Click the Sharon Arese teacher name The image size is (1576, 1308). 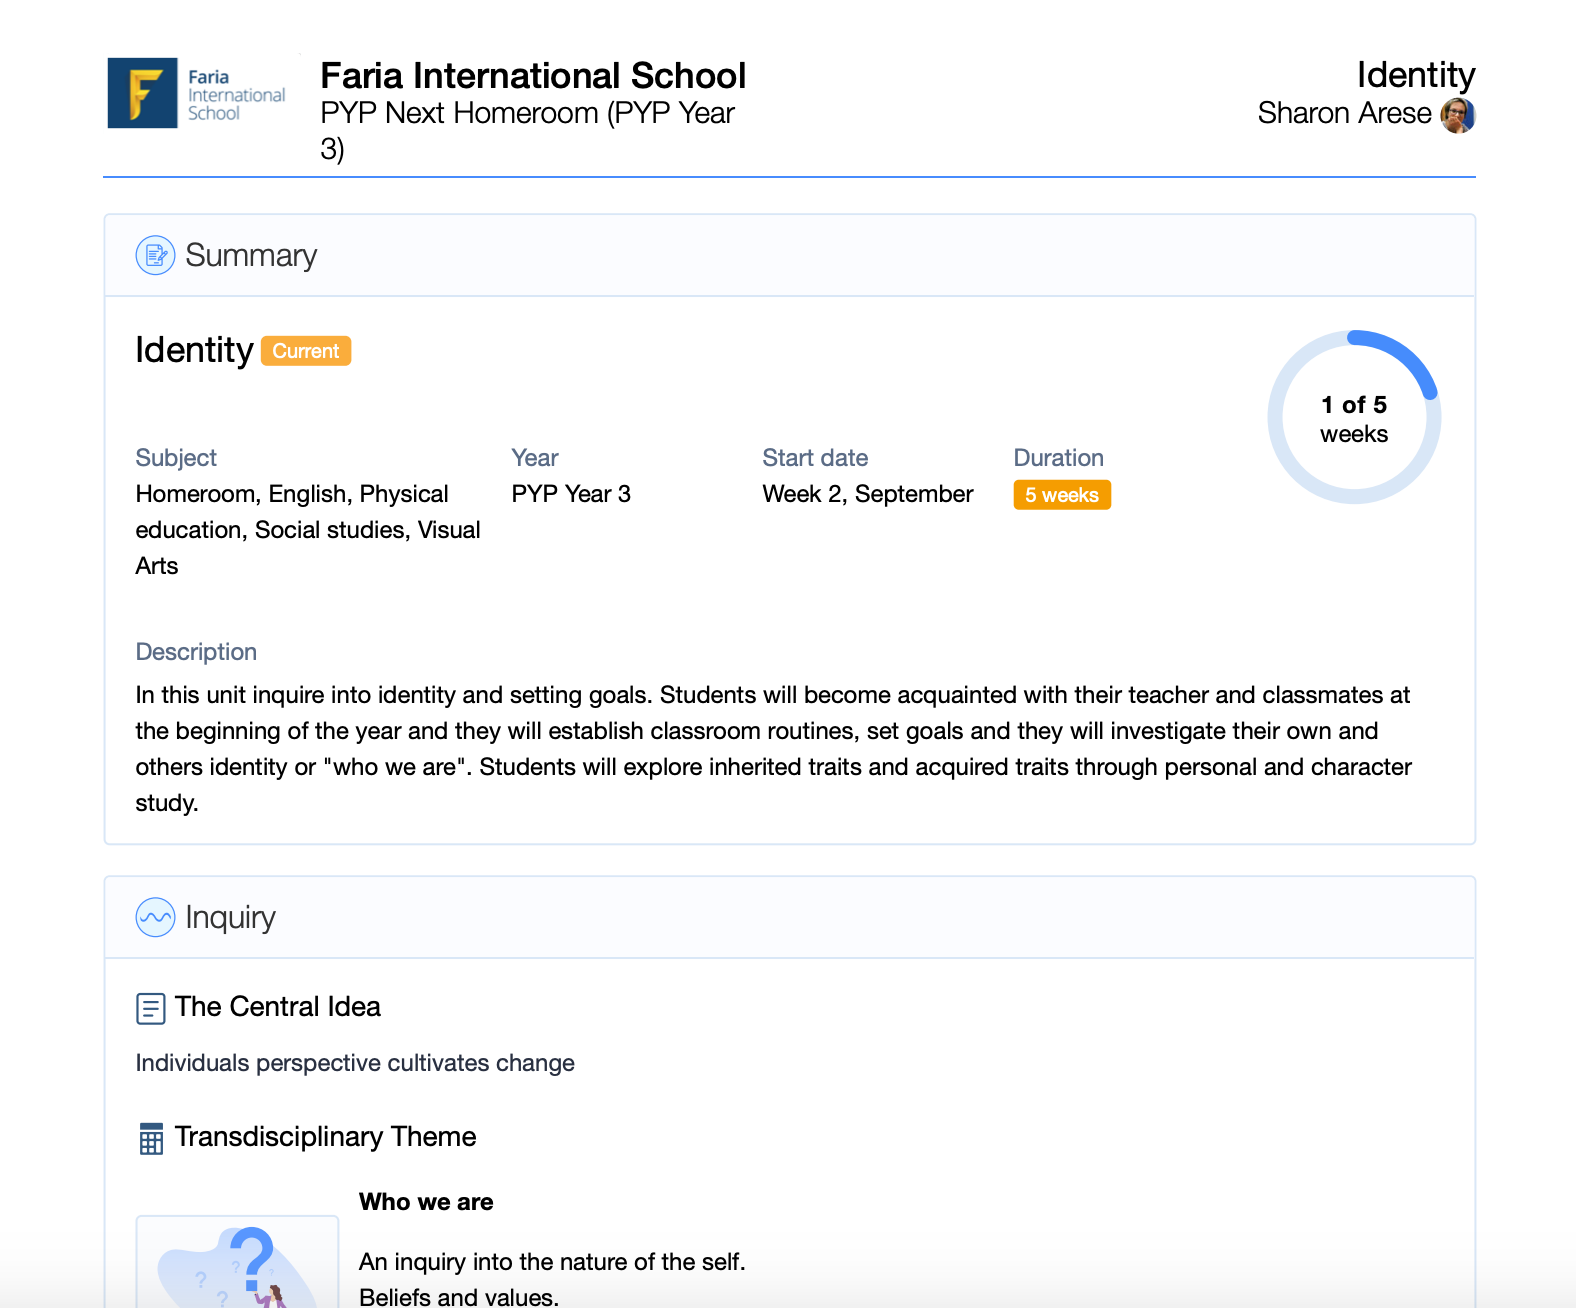(x=1343, y=114)
